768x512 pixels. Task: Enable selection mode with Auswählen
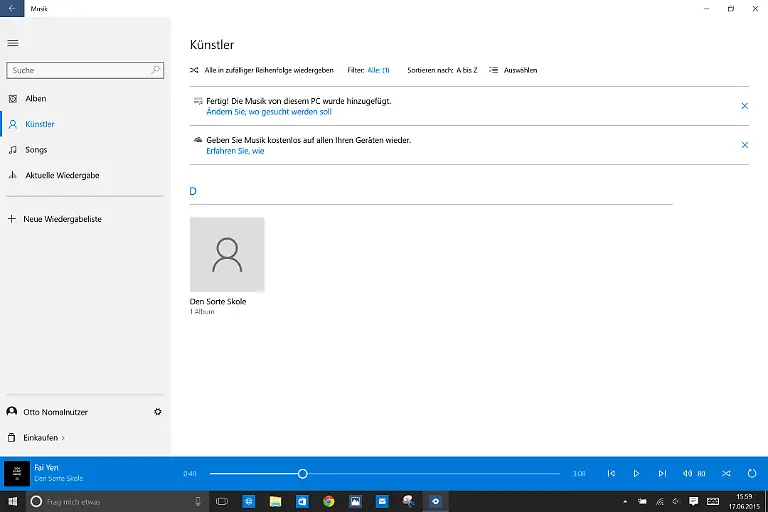(513, 70)
